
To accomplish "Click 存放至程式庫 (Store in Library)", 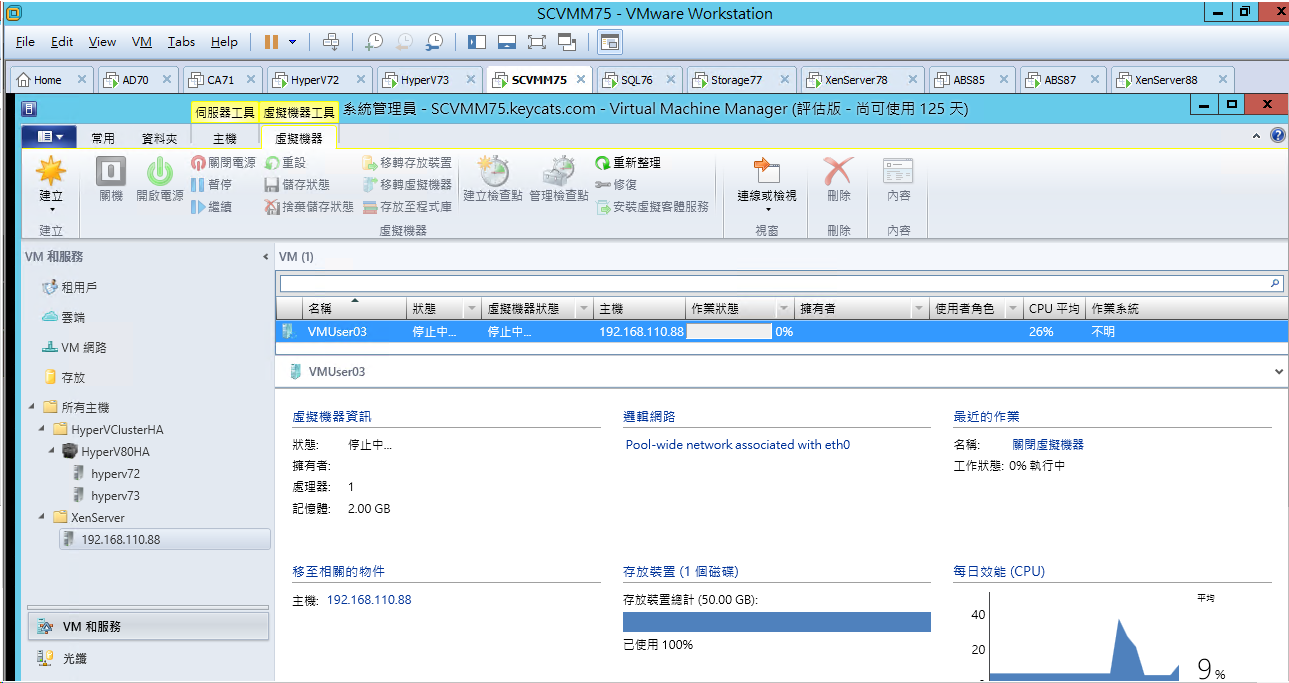I will click(x=407, y=206).
